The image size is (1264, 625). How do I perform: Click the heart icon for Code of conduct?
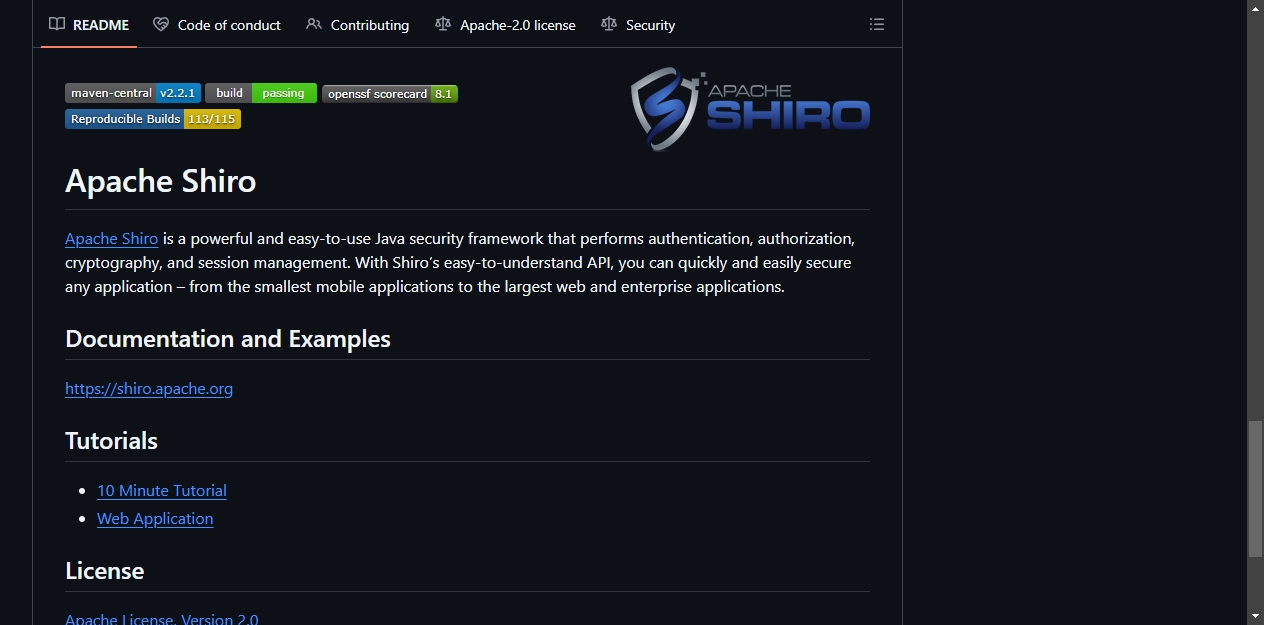click(x=161, y=24)
